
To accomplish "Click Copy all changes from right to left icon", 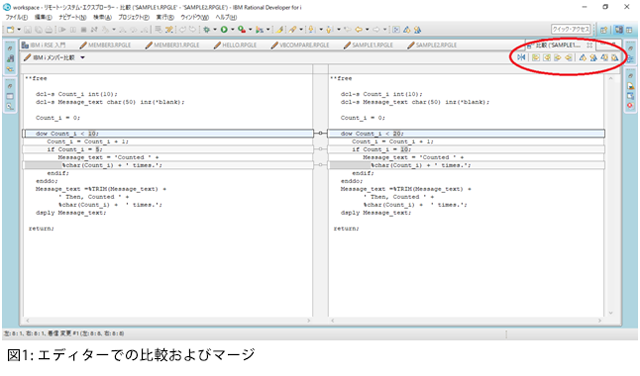I will coord(547,58).
